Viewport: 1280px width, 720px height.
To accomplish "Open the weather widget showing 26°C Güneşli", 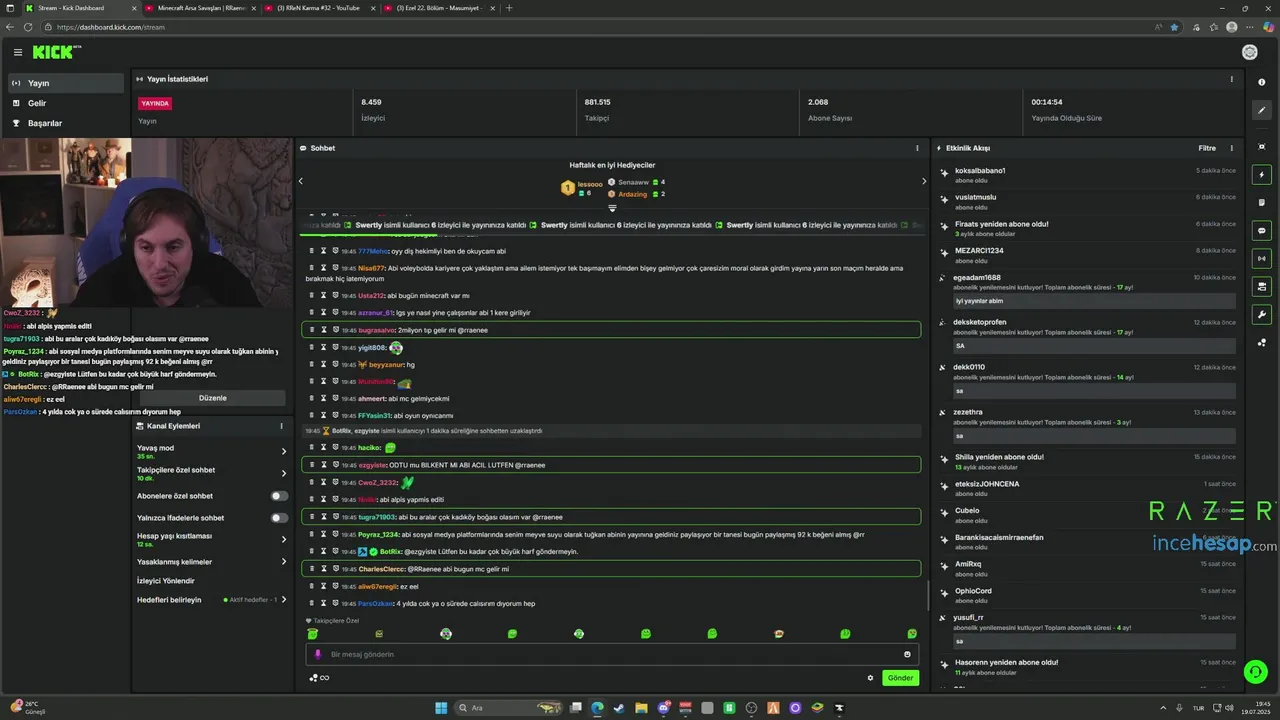I will pos(27,708).
